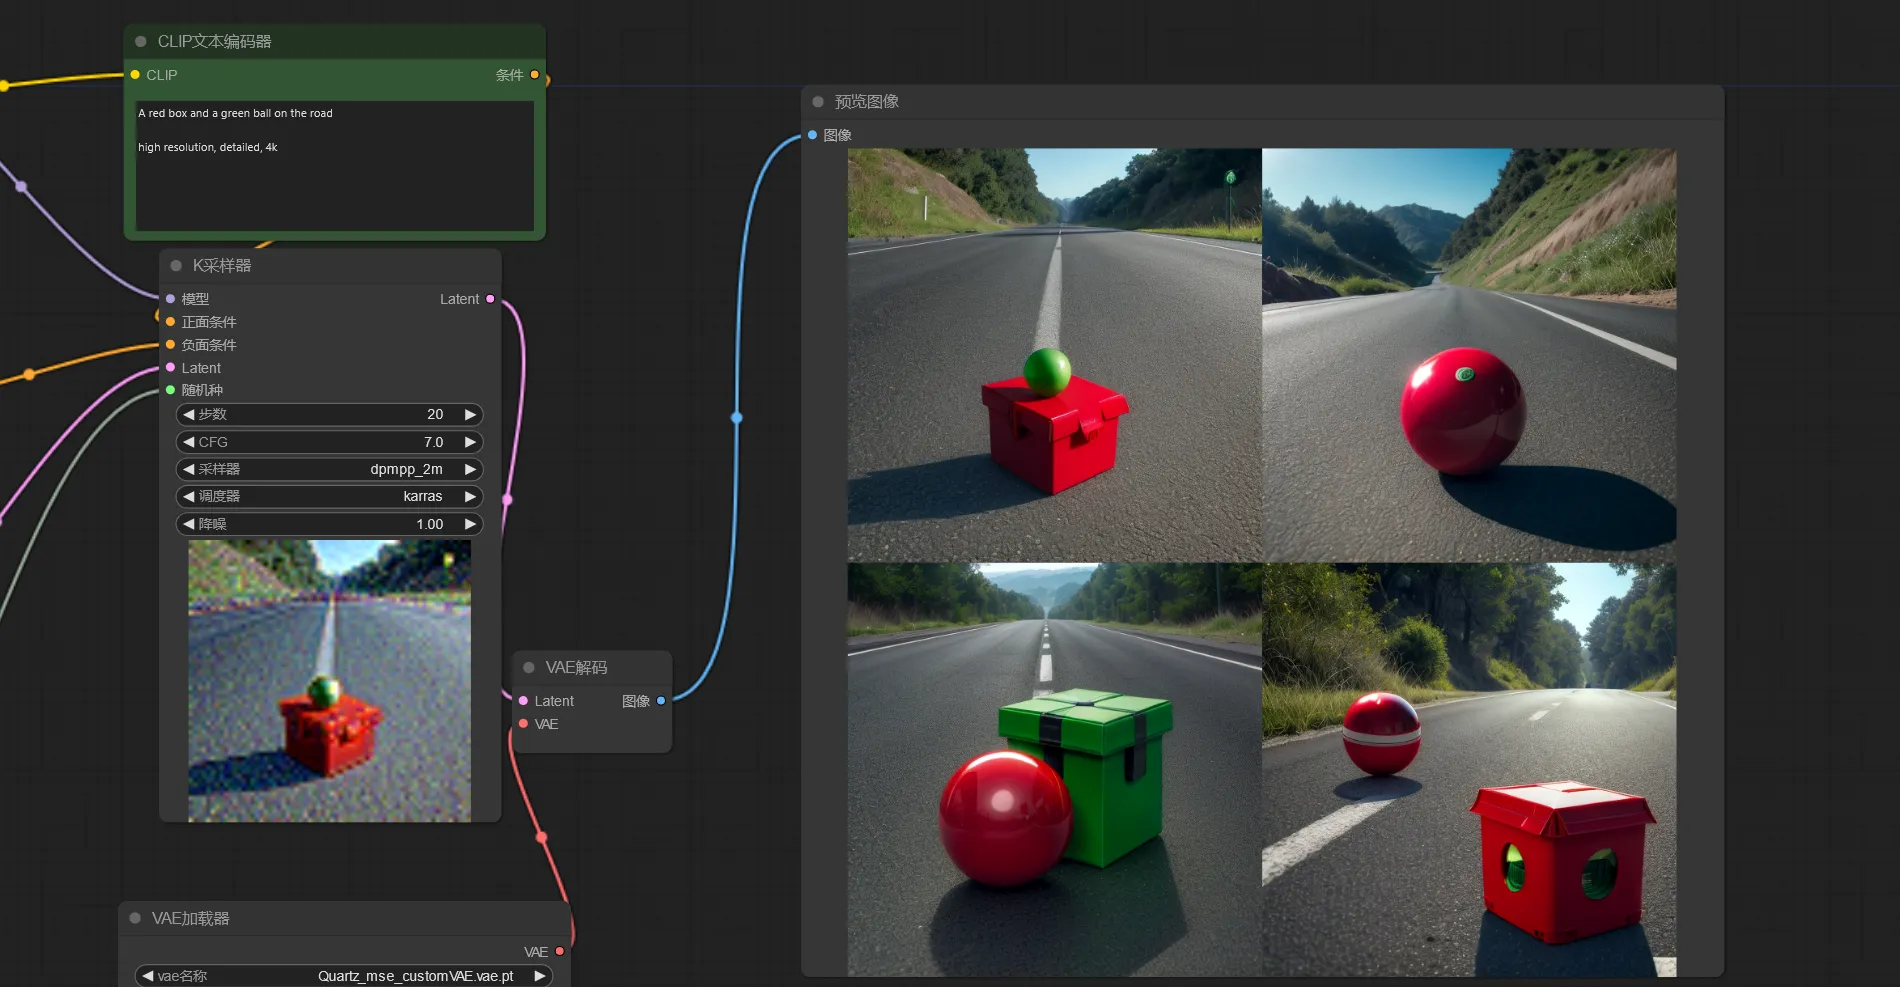Screen dimensions: 1900x987
Task: Open the 调度器 karras selector
Action: tap(330, 496)
